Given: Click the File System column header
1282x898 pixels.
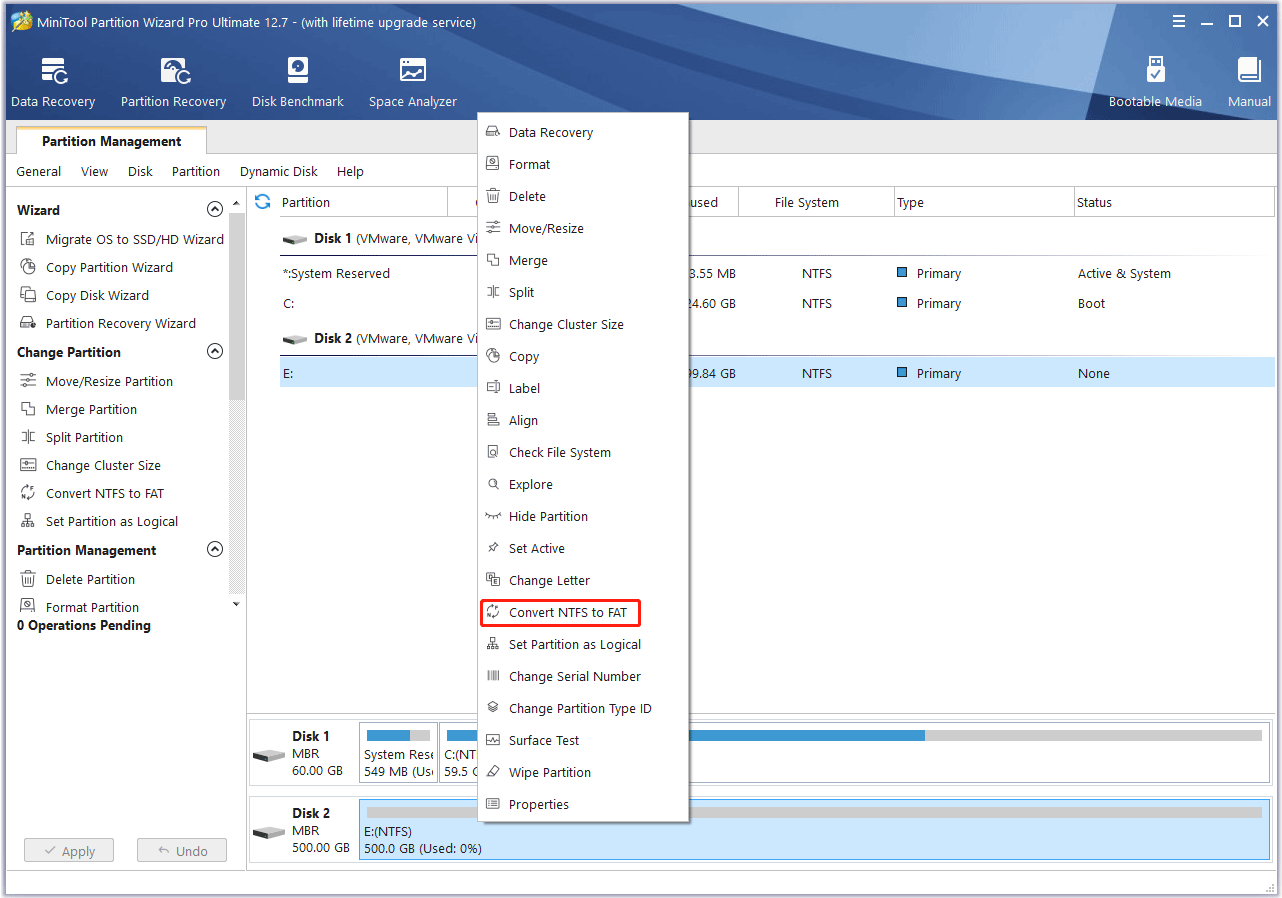Looking at the screenshot, I should tap(816, 202).
